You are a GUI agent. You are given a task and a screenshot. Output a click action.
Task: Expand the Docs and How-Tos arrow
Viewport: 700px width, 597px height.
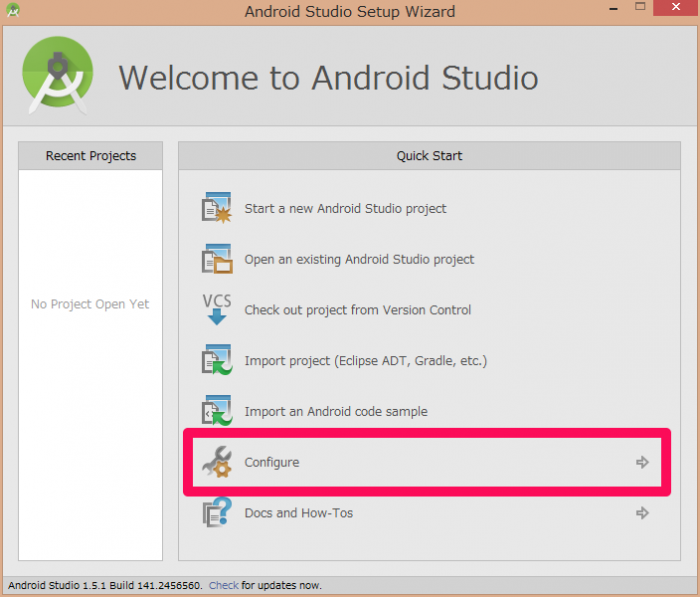pos(642,513)
